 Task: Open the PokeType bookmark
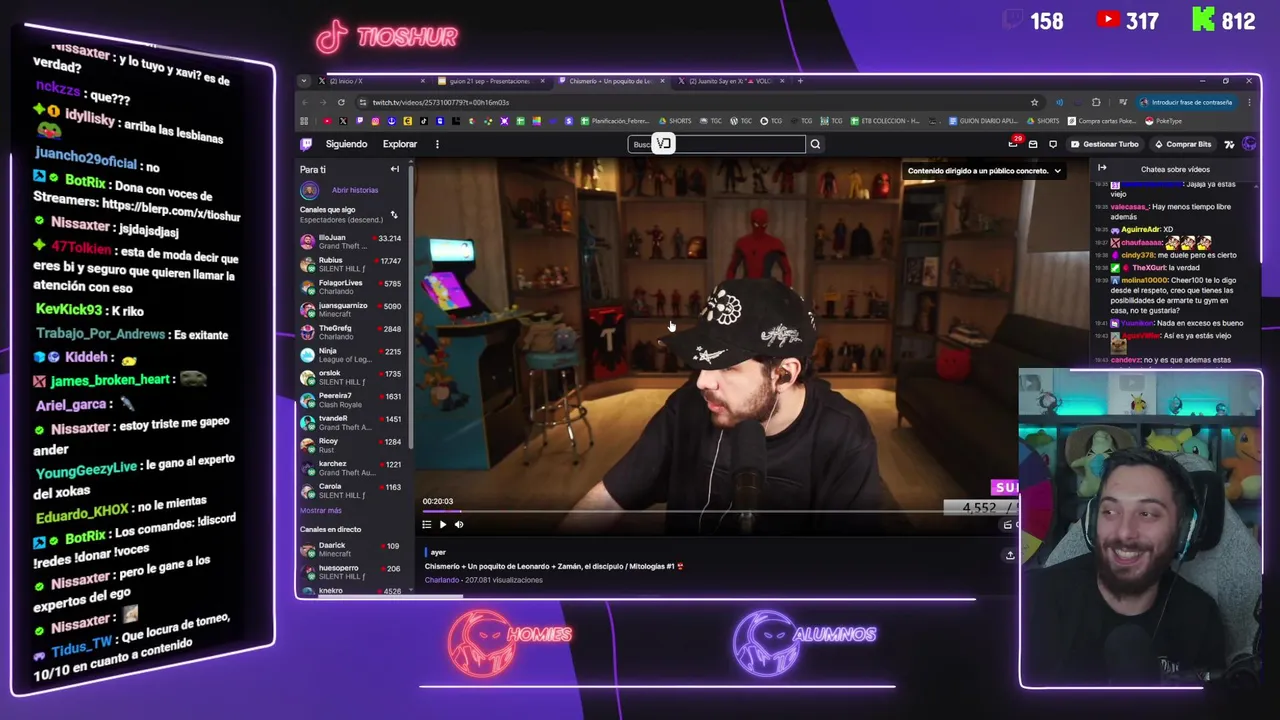pyautogui.click(x=1164, y=121)
